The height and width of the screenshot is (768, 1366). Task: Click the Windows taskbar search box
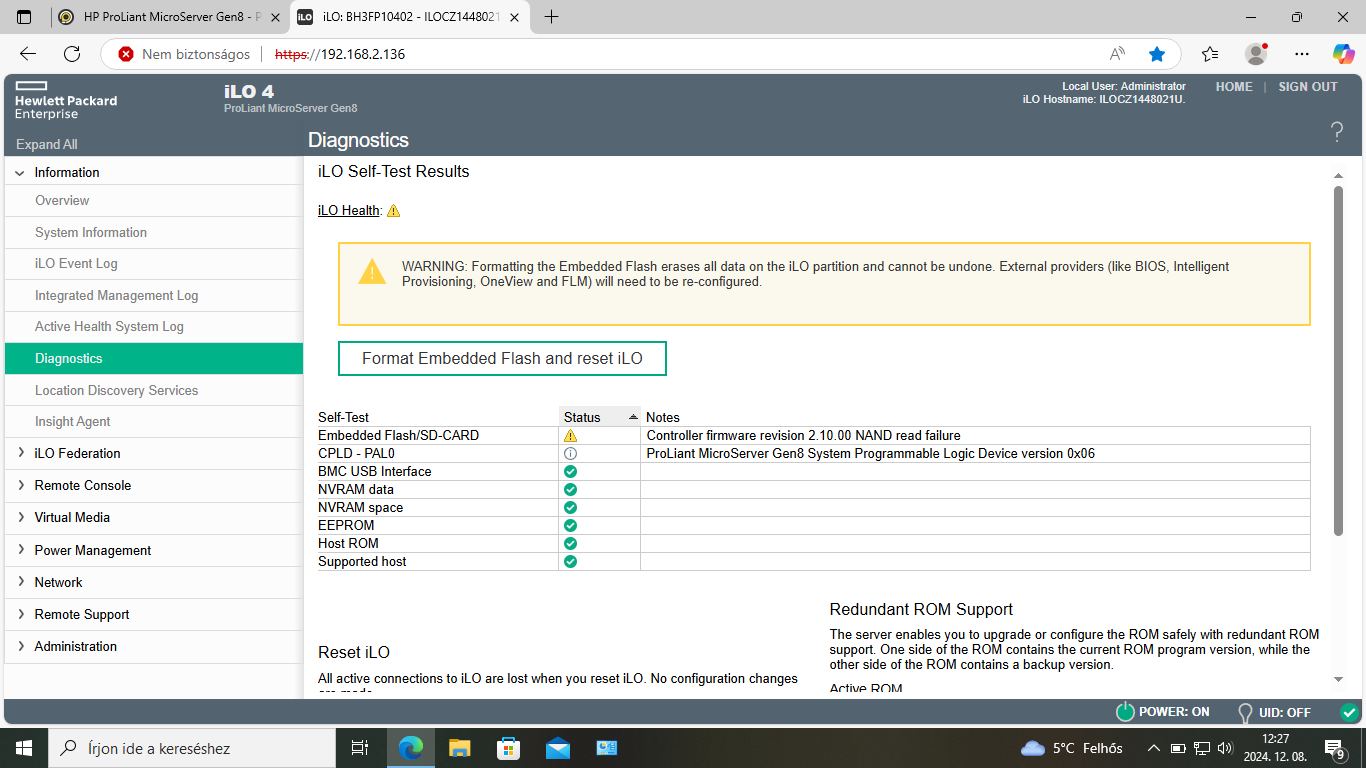pyautogui.click(x=192, y=748)
